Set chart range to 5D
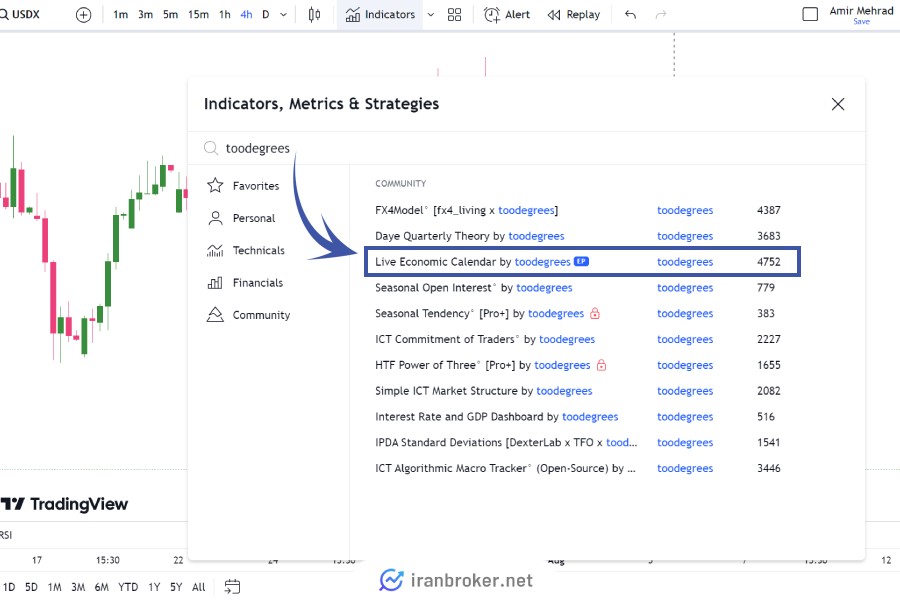The image size is (900, 600). (31, 587)
